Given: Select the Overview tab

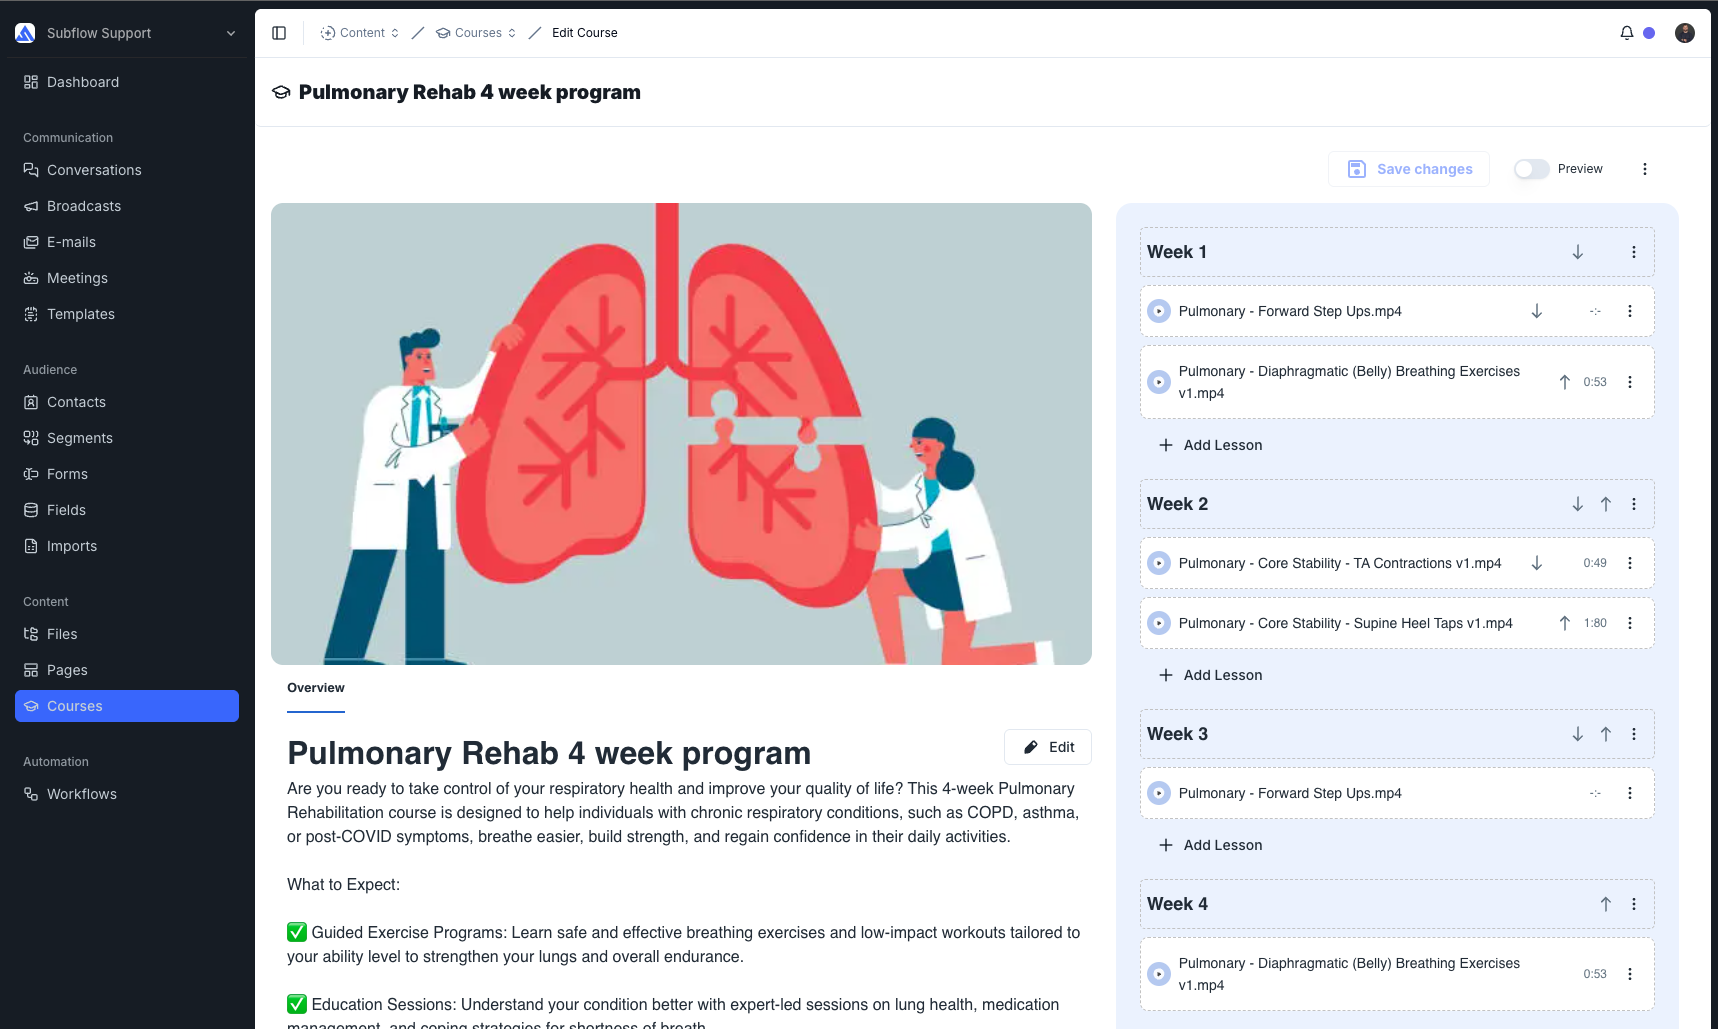Looking at the screenshot, I should pos(316,688).
